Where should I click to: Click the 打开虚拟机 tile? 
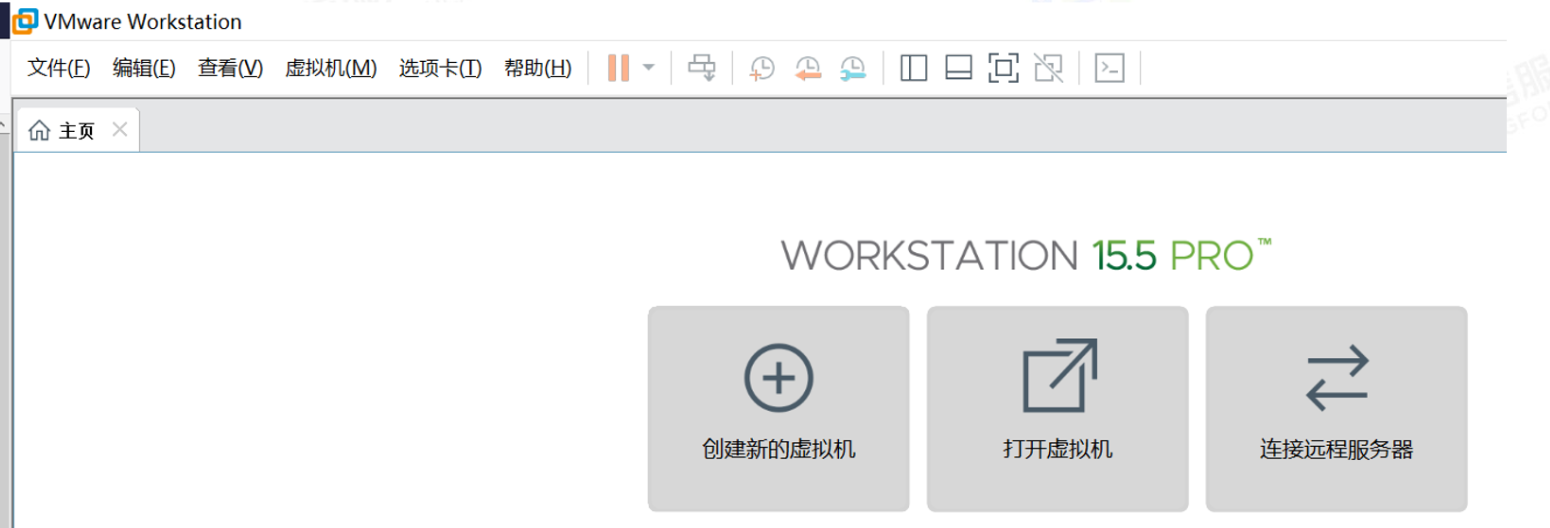point(1058,408)
